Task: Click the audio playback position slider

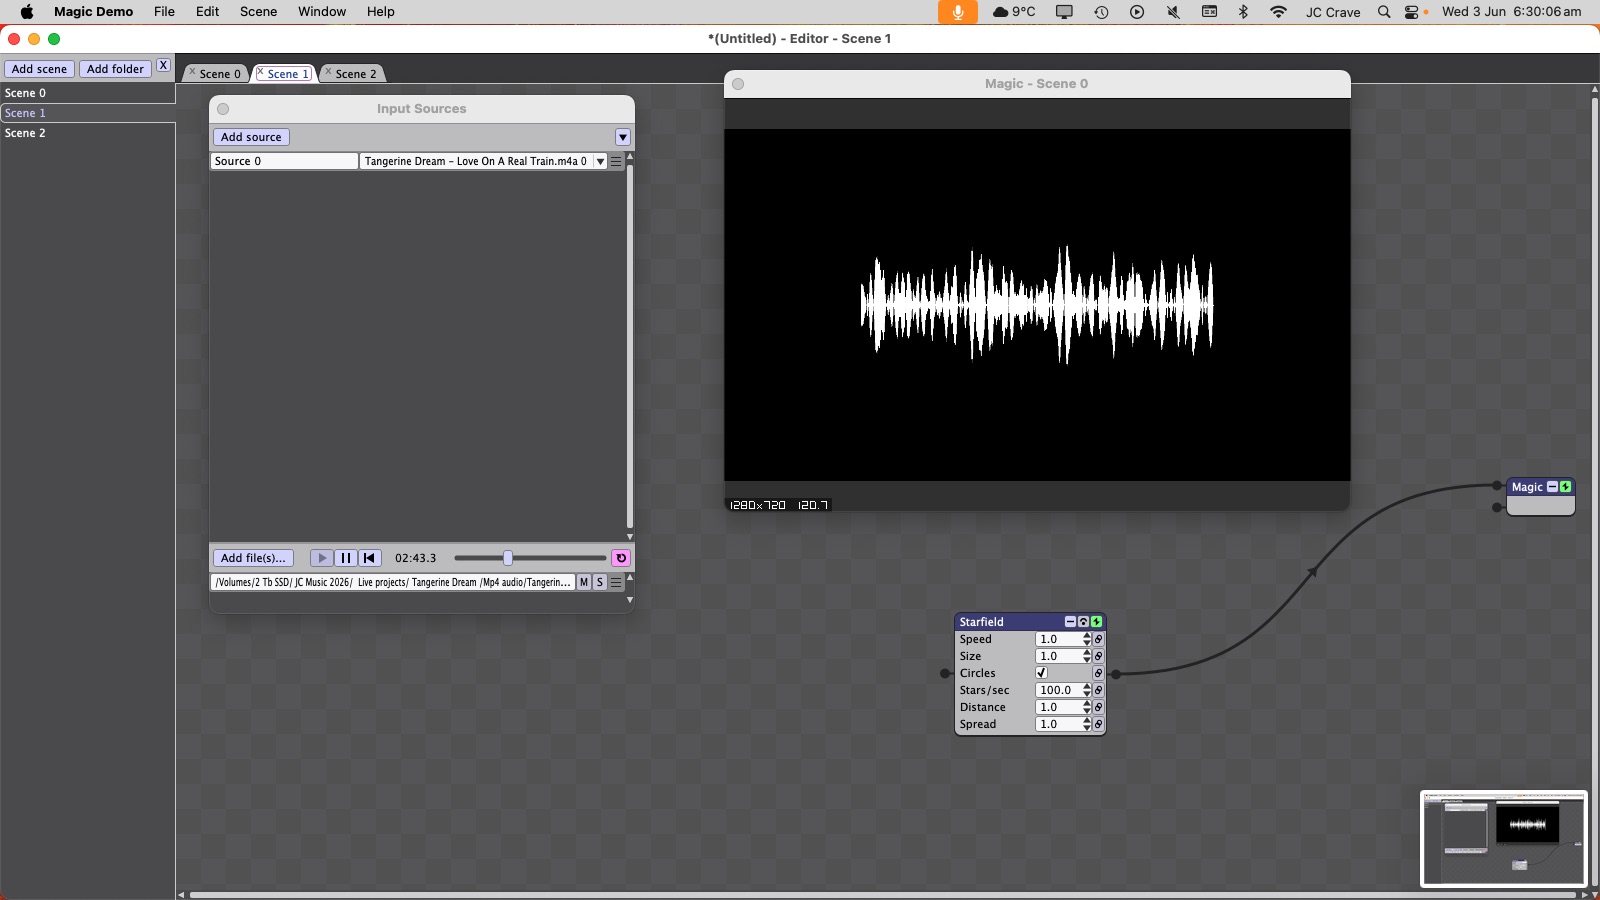Action: click(x=530, y=558)
